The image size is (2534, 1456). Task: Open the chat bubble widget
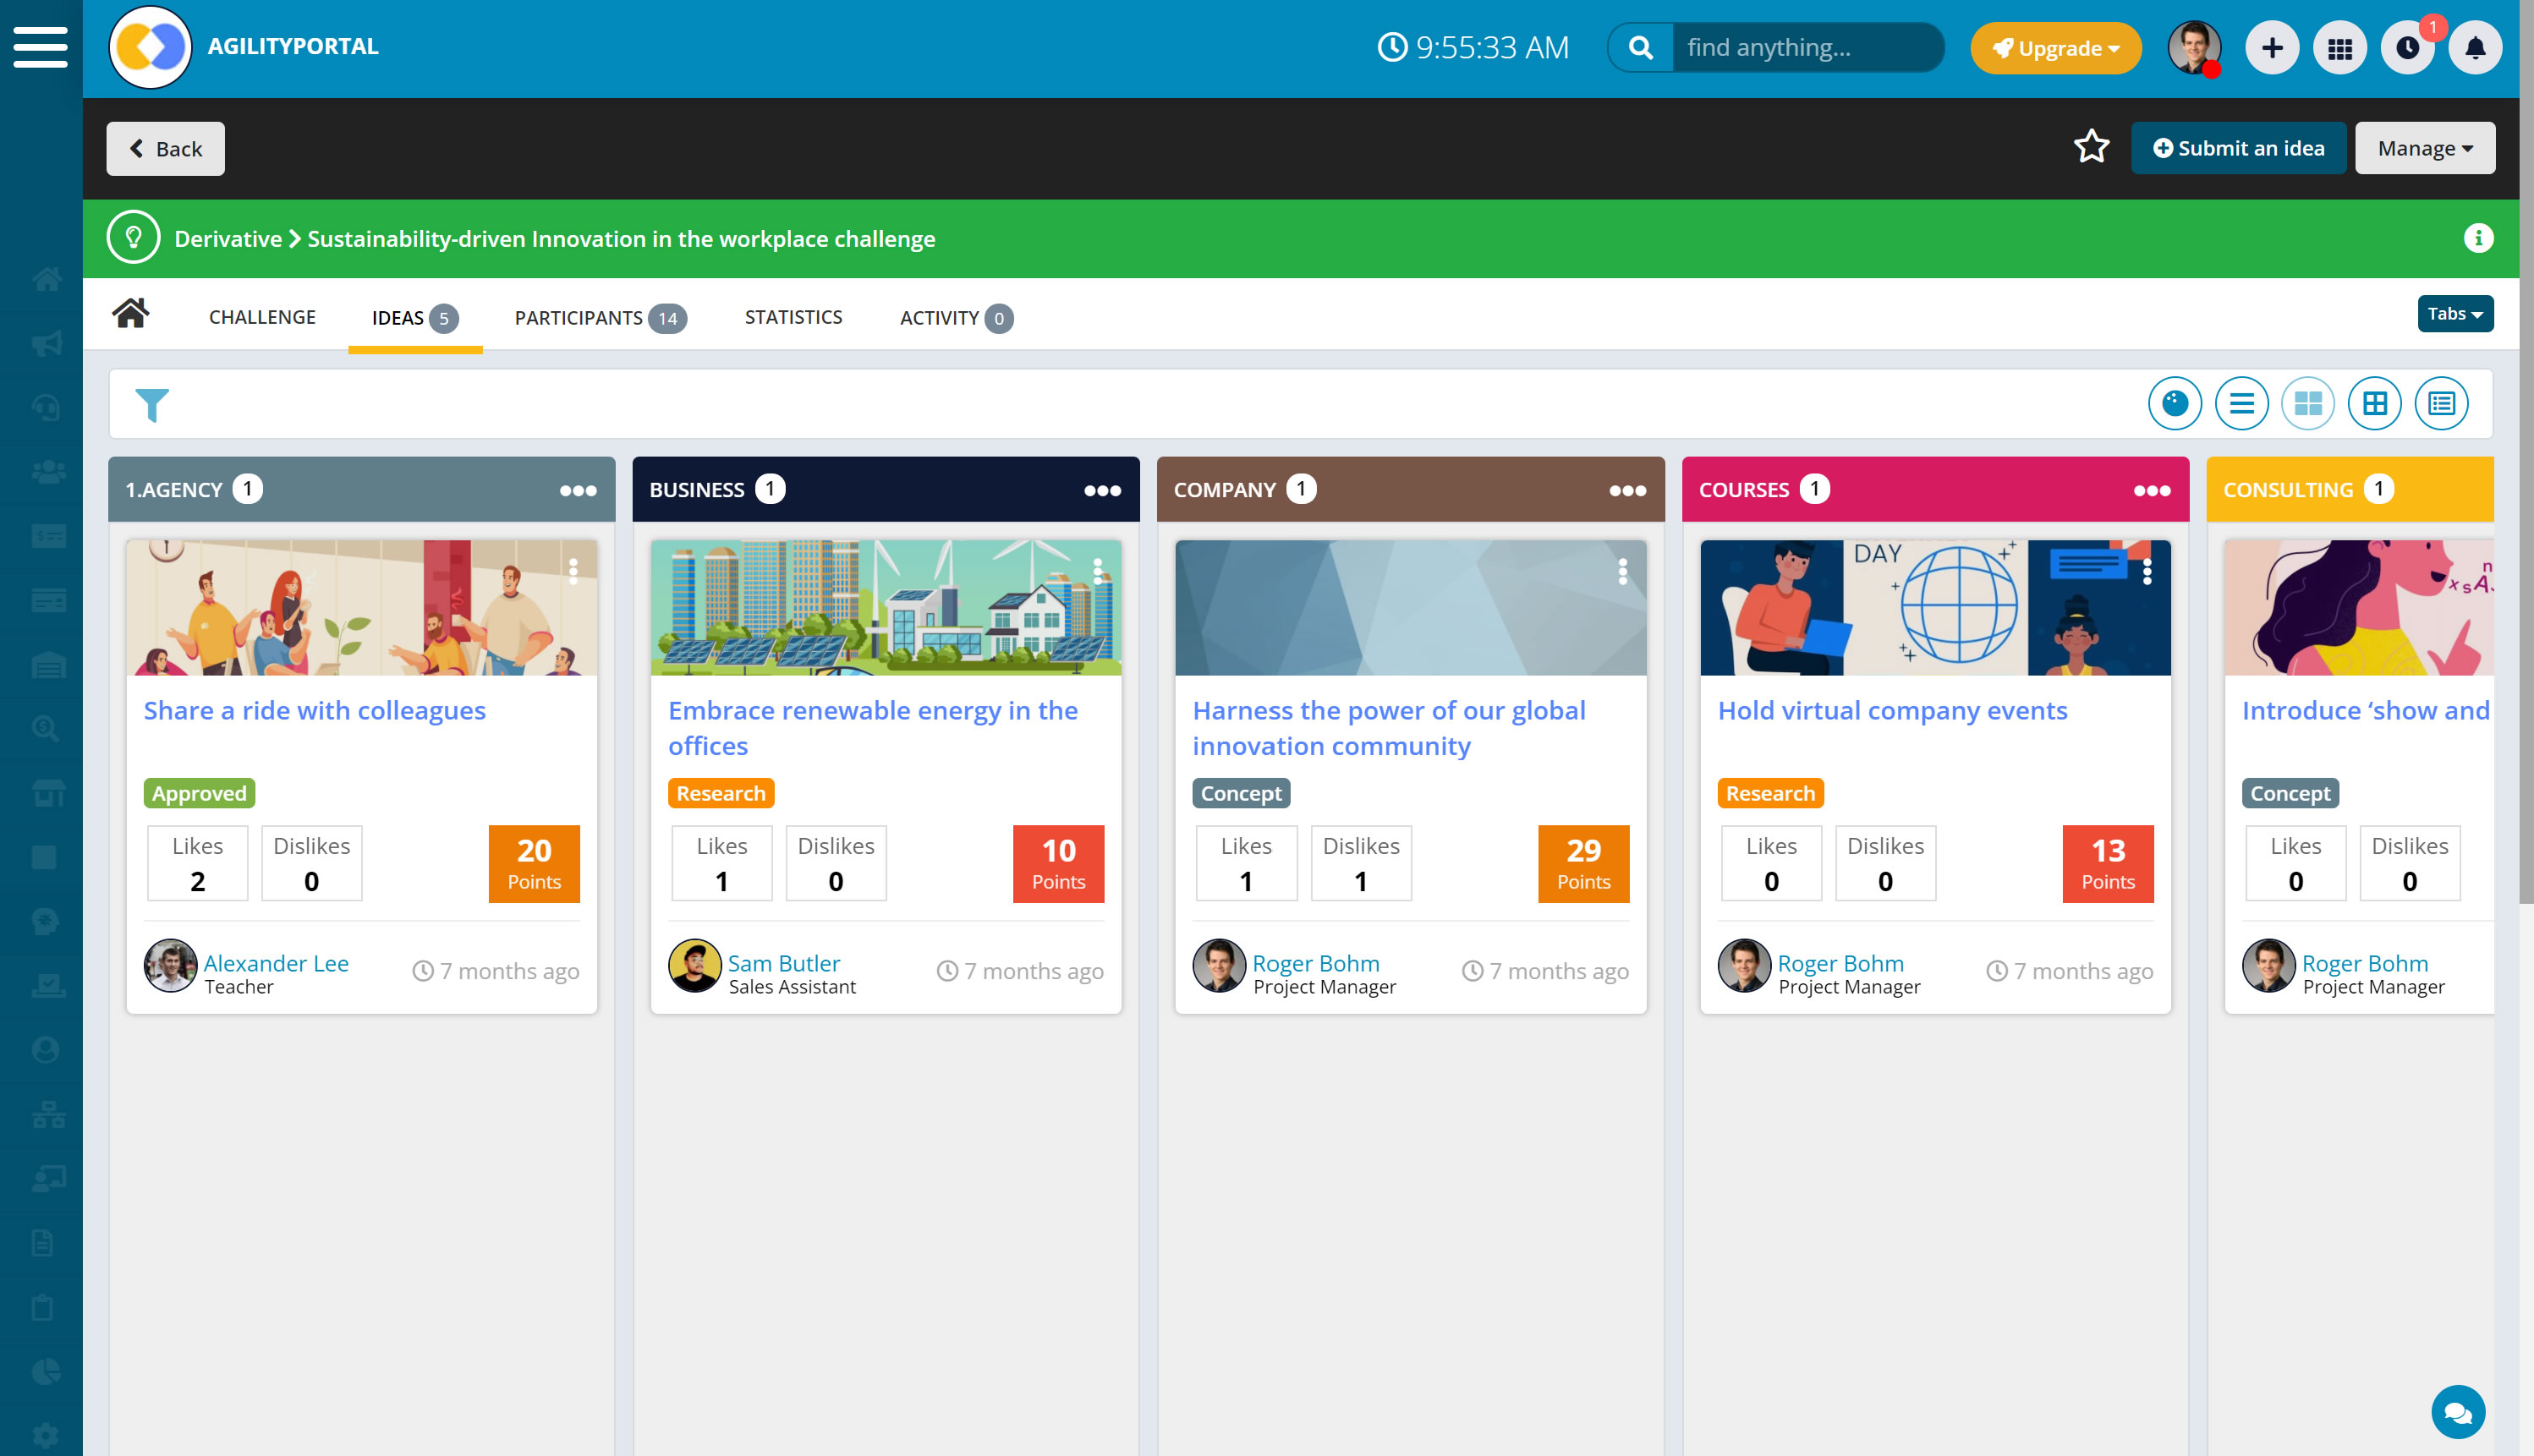pos(2457,1411)
